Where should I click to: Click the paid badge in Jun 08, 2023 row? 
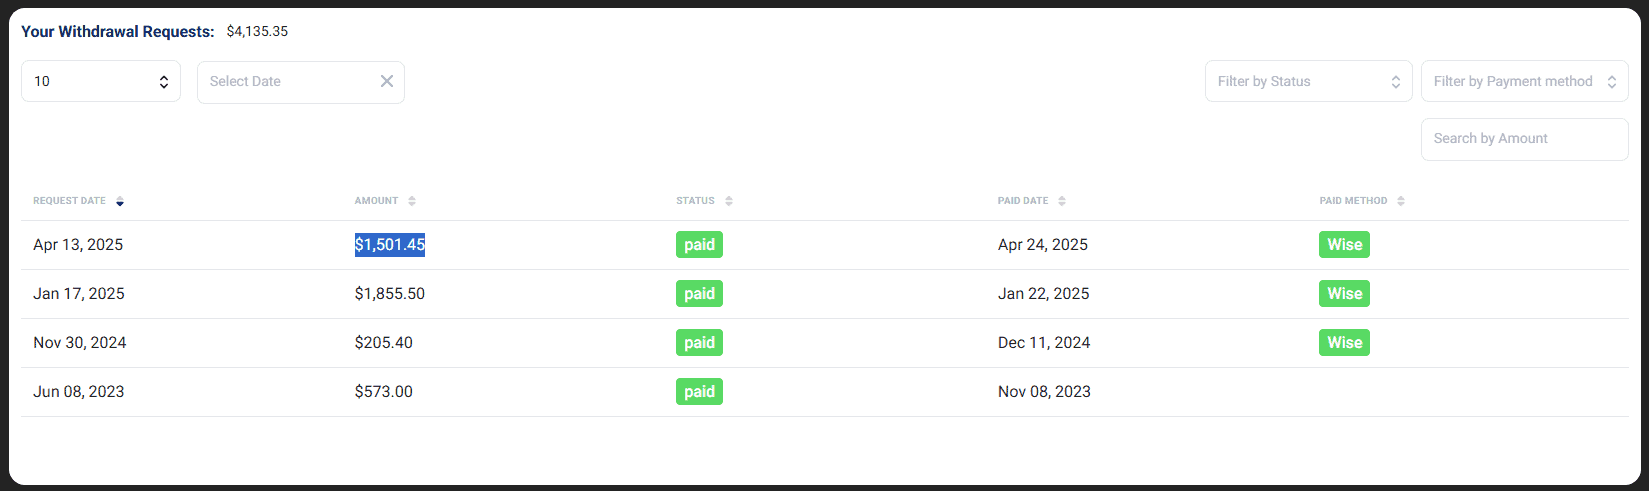[x=699, y=392]
